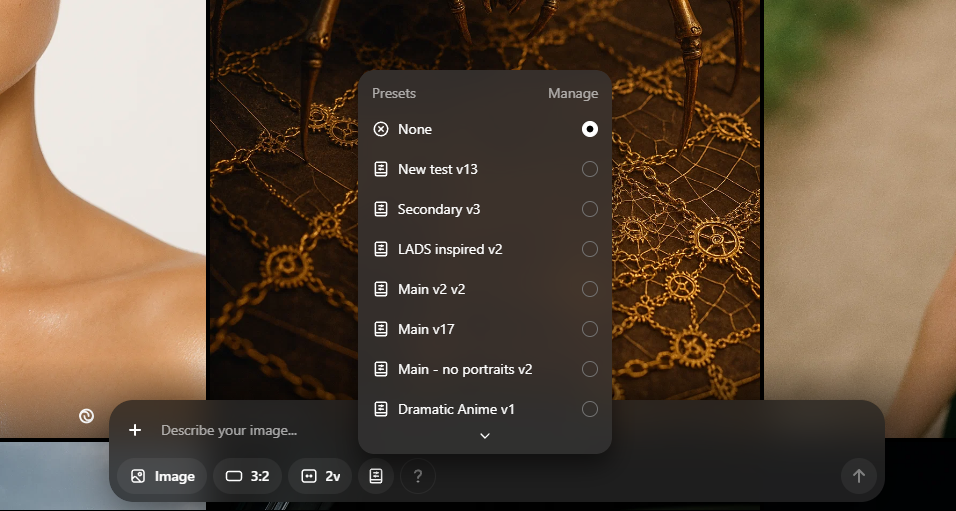Click the up-arrow submit button
956x511 pixels.
tap(858, 476)
